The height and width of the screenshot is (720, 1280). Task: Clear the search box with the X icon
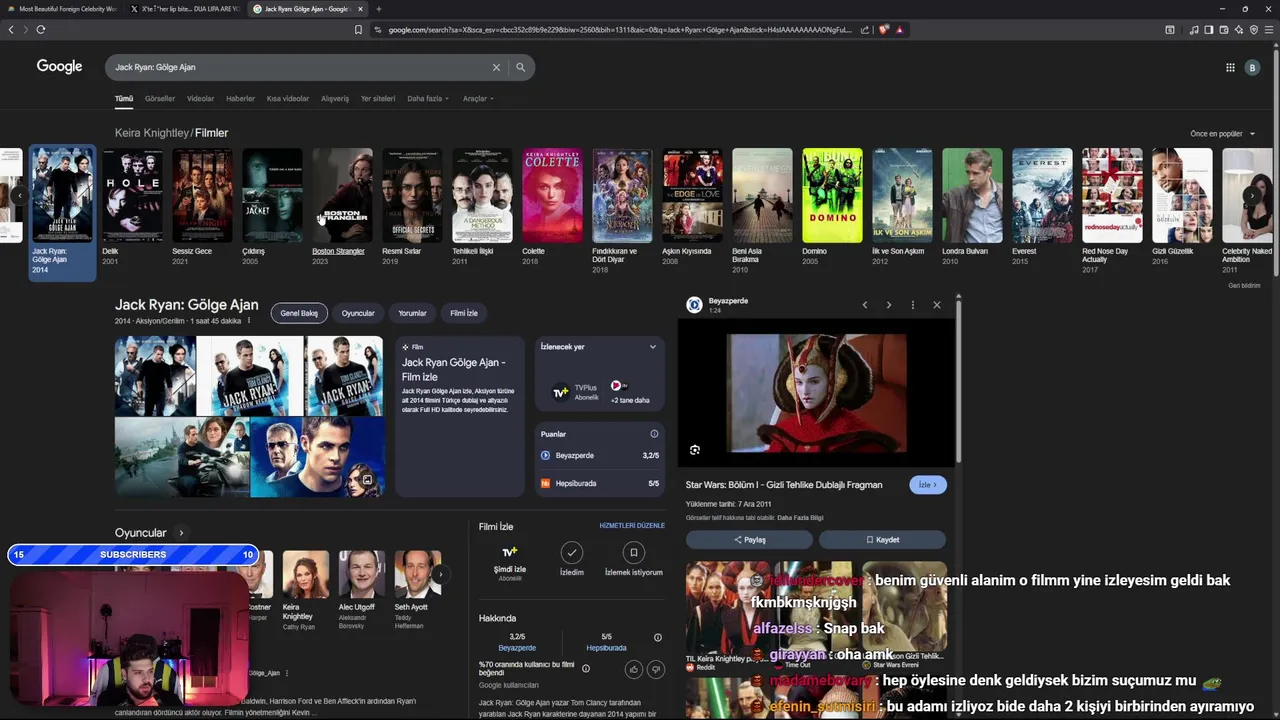496,67
